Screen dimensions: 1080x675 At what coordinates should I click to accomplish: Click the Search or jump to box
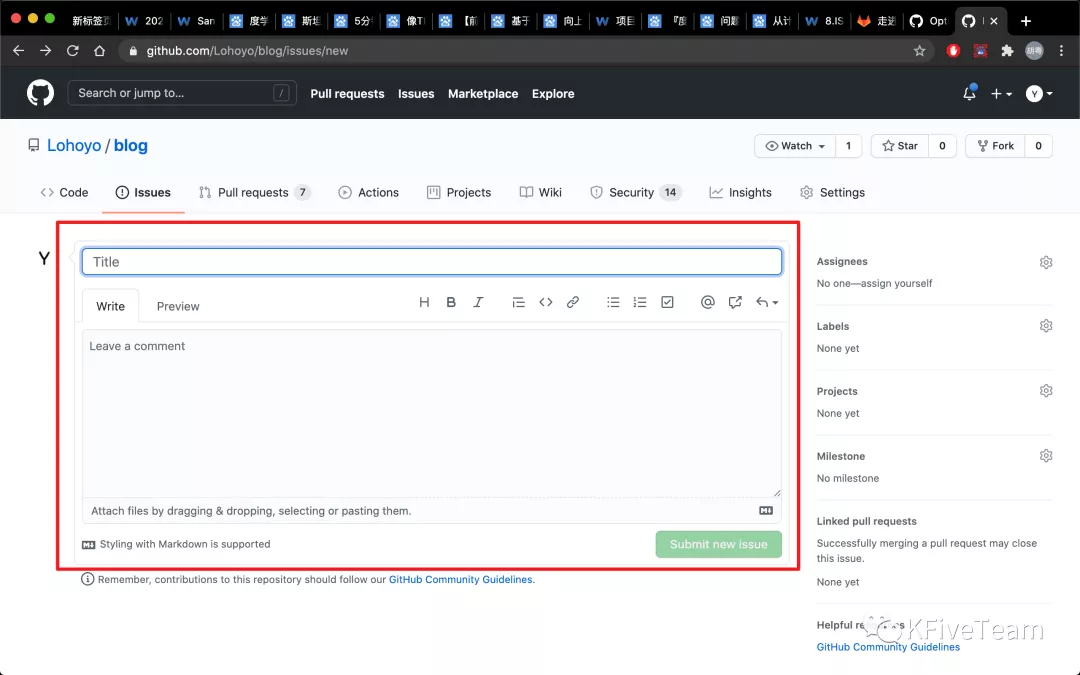[182, 93]
